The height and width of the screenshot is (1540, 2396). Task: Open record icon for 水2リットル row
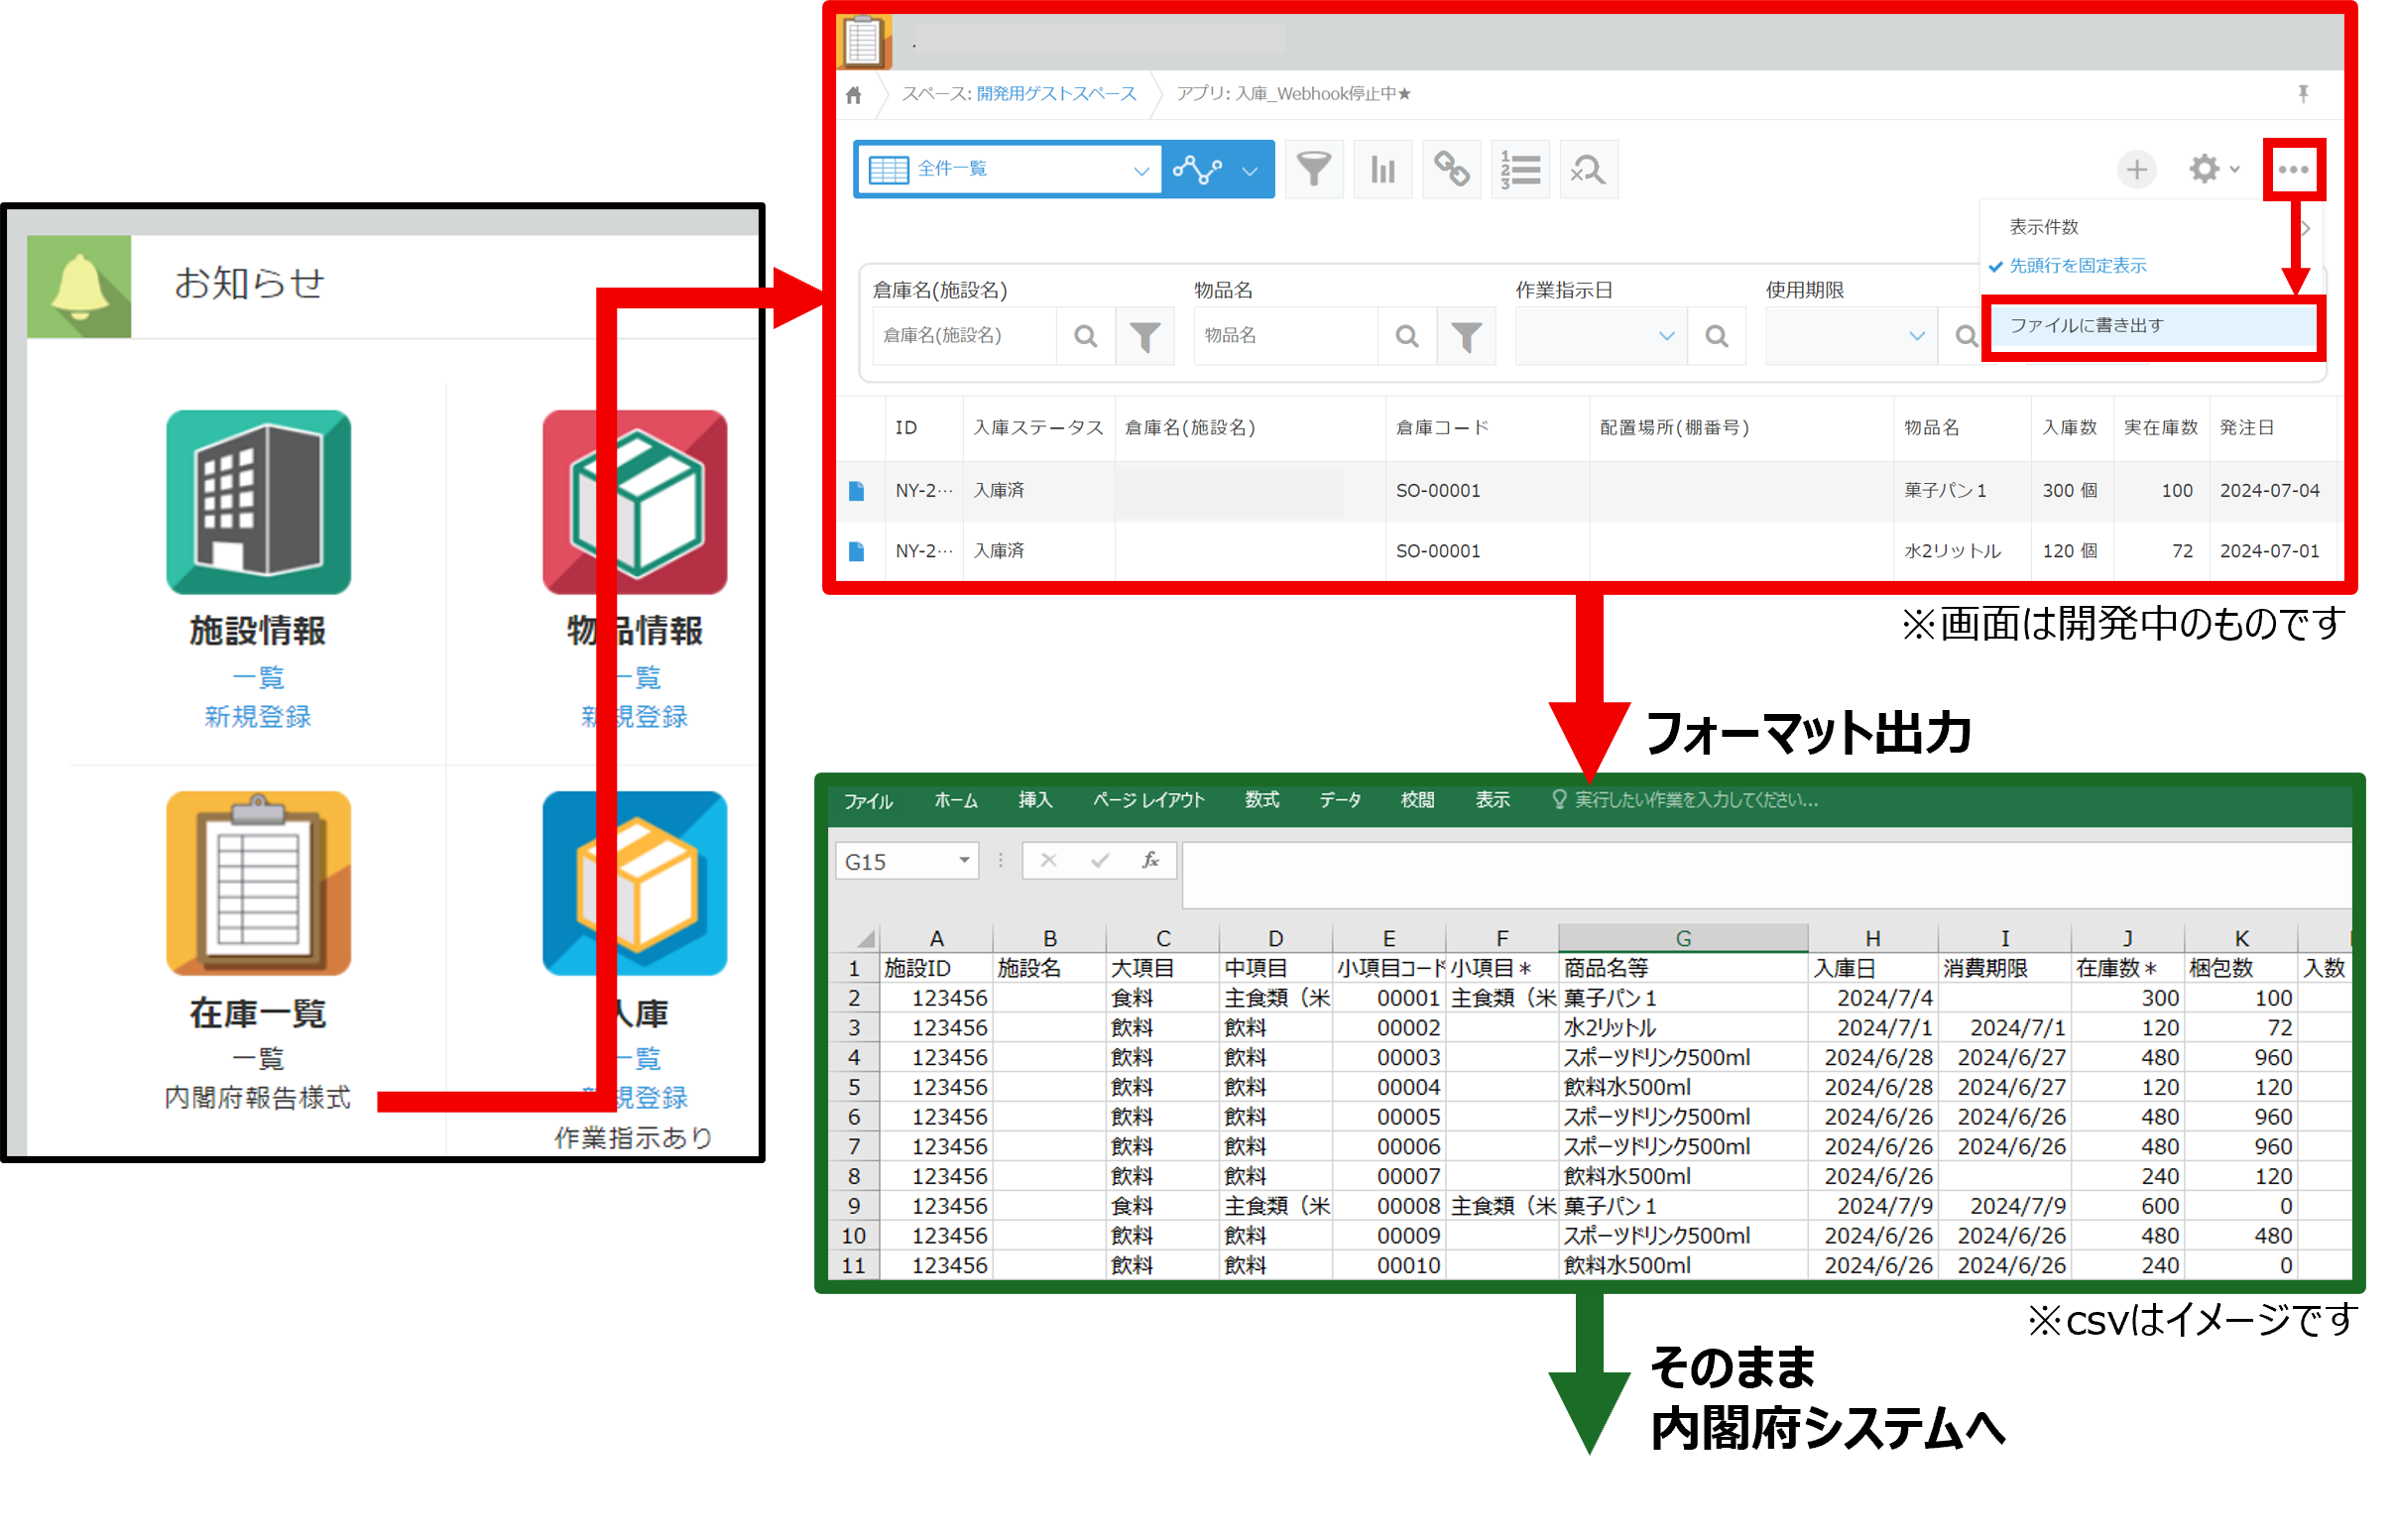pyautogui.click(x=856, y=551)
